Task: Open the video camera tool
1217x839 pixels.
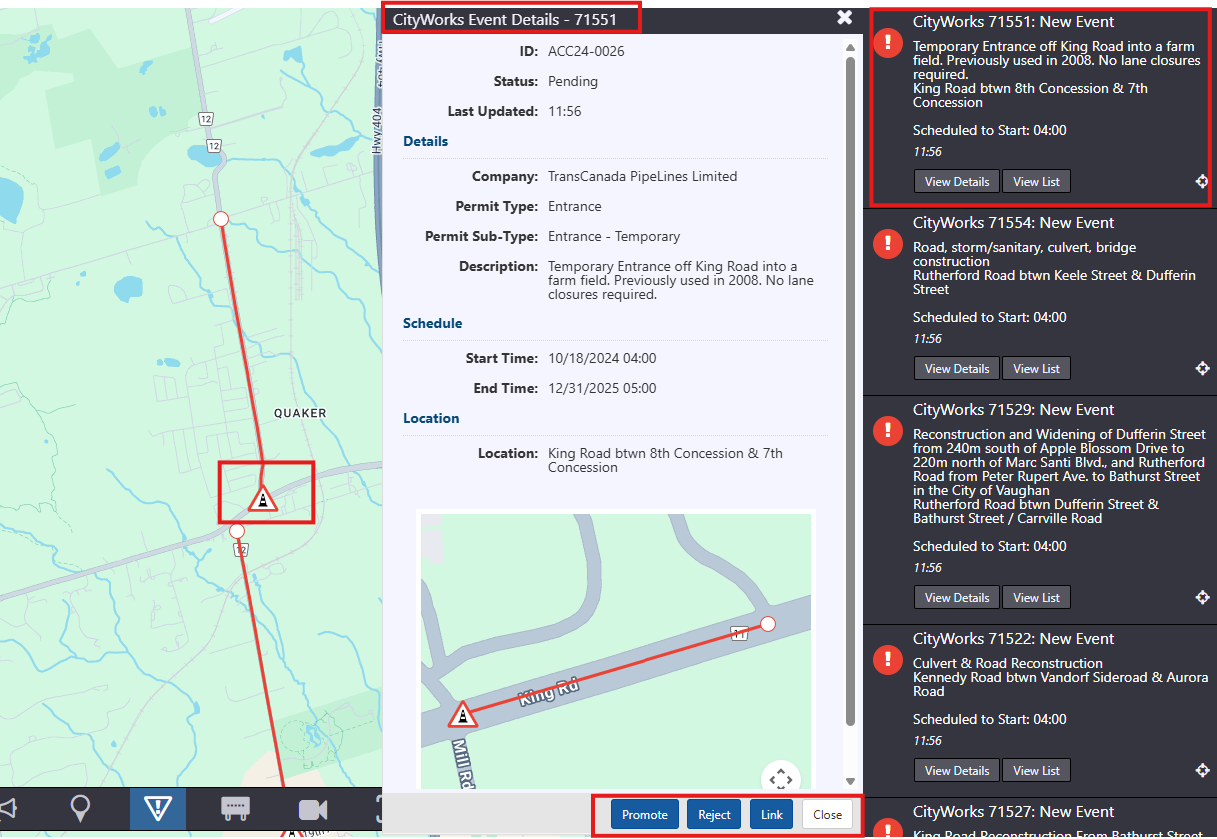Action: tap(313, 808)
